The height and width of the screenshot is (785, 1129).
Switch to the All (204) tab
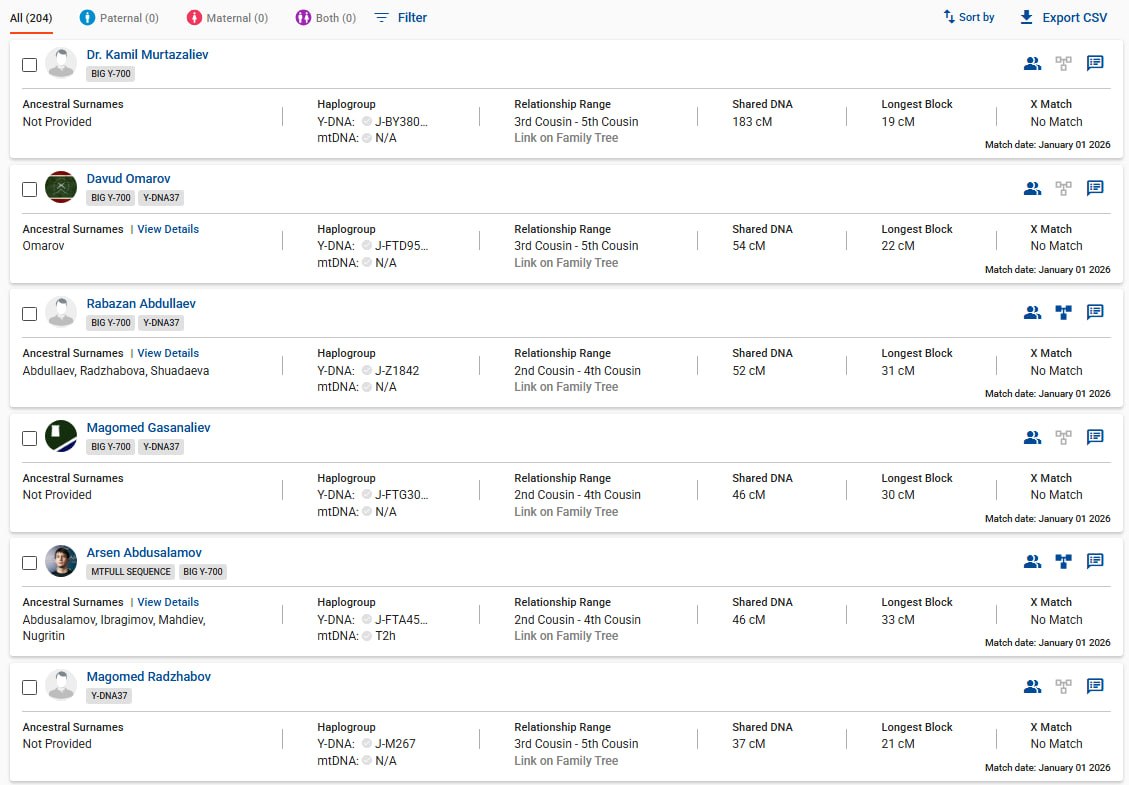click(x=31, y=18)
